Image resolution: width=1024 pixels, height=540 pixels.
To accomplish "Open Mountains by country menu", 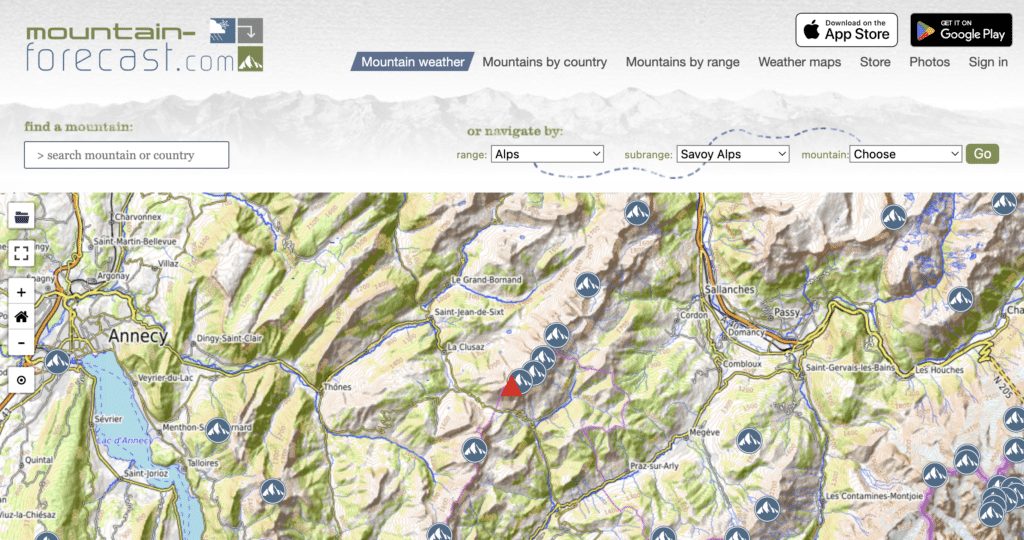I will point(545,62).
